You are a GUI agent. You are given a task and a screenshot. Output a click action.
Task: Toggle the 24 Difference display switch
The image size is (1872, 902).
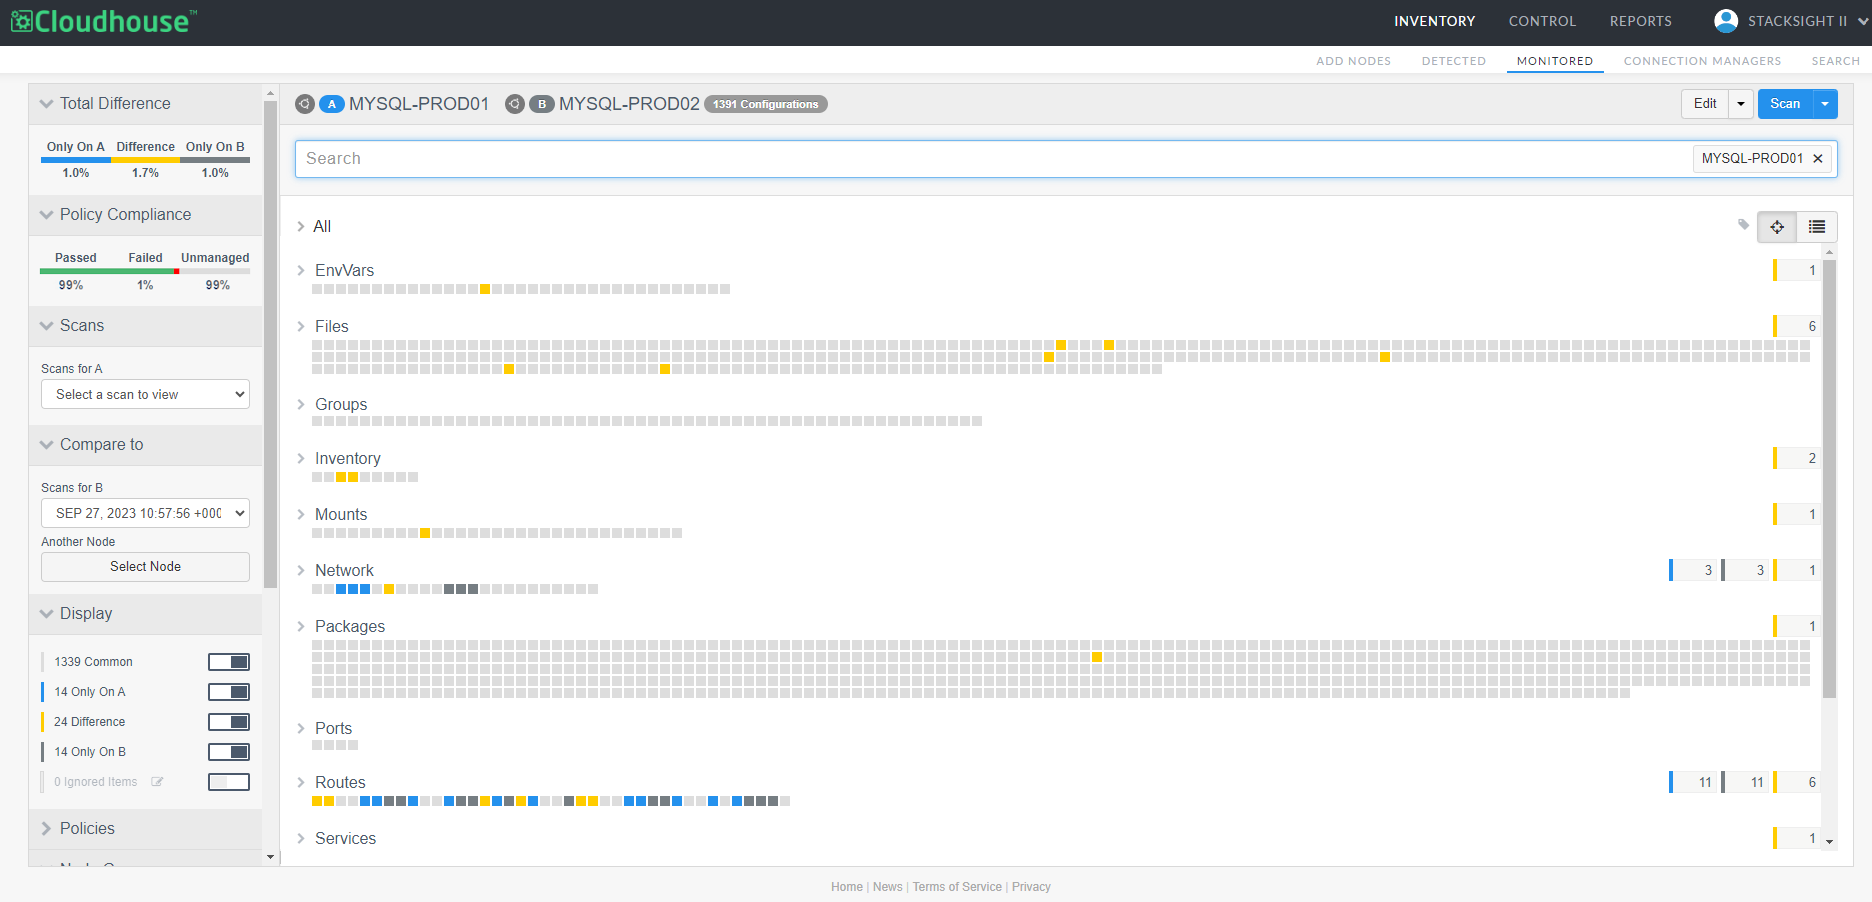pyautogui.click(x=229, y=722)
